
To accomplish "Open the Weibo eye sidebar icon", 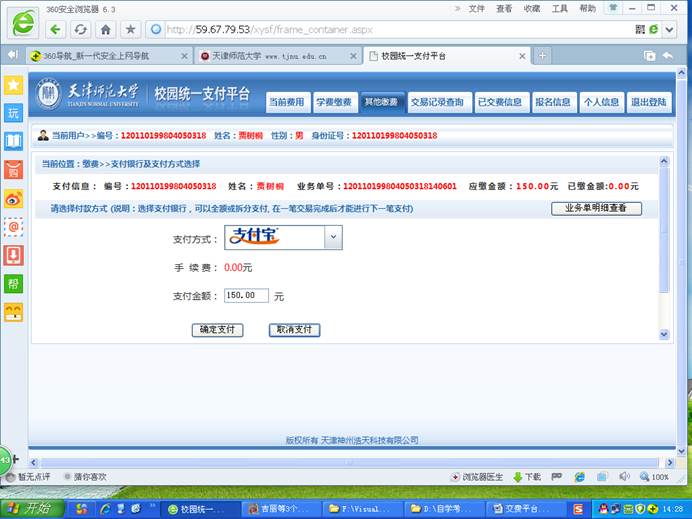I will (x=13, y=199).
